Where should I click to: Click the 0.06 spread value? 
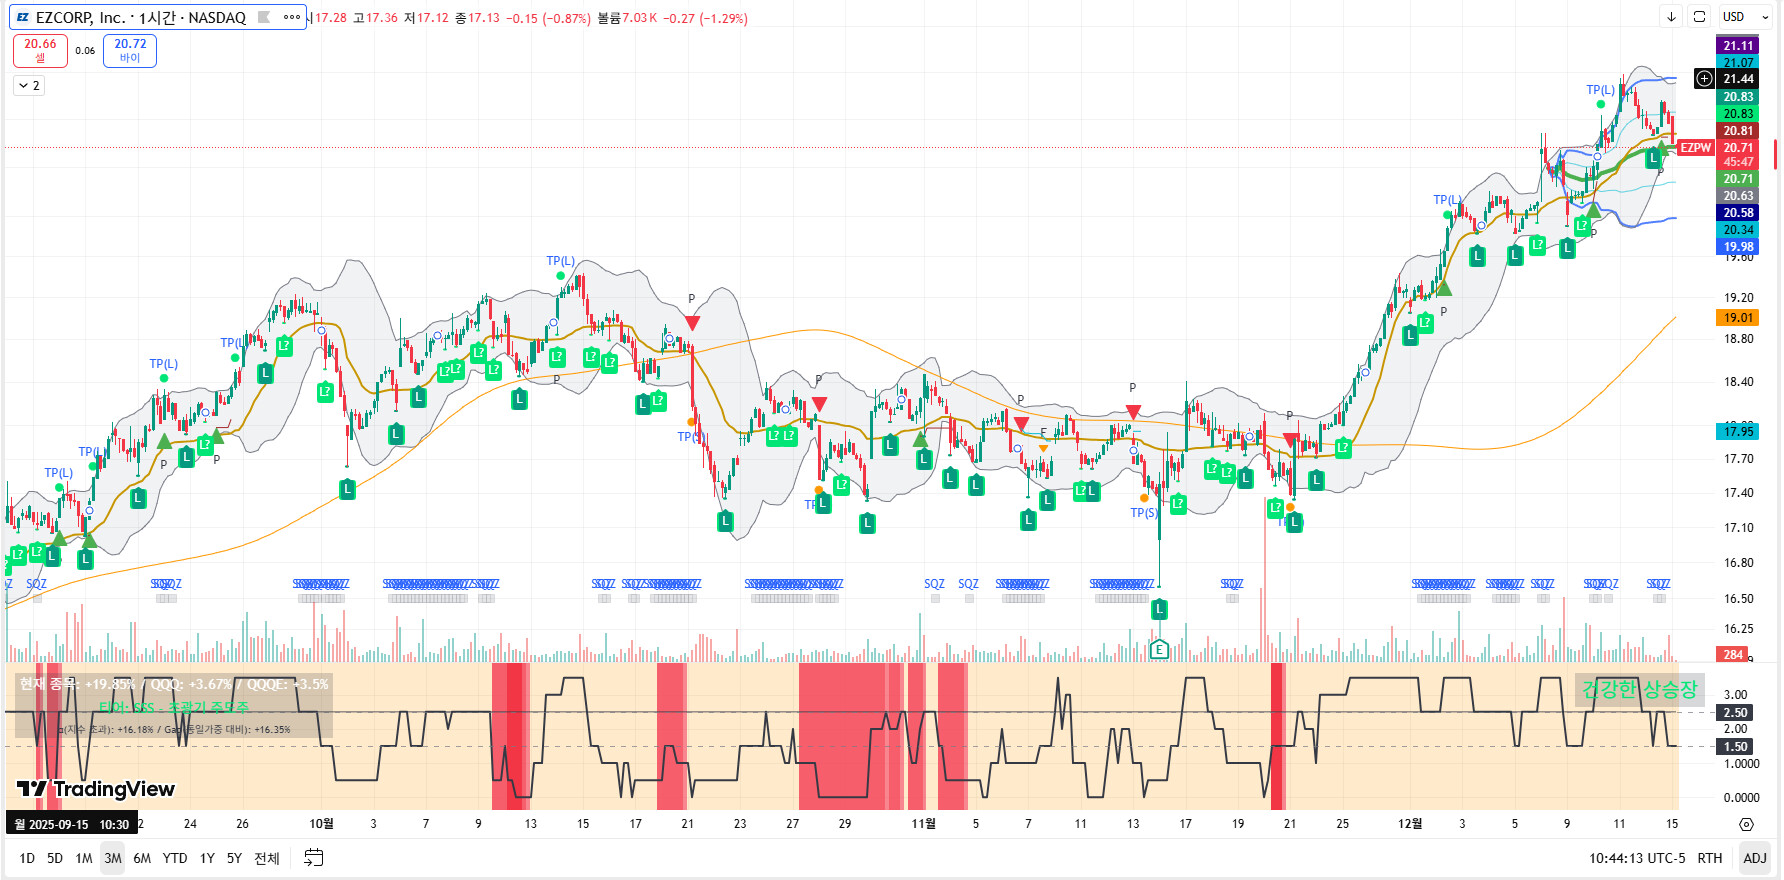click(x=85, y=51)
